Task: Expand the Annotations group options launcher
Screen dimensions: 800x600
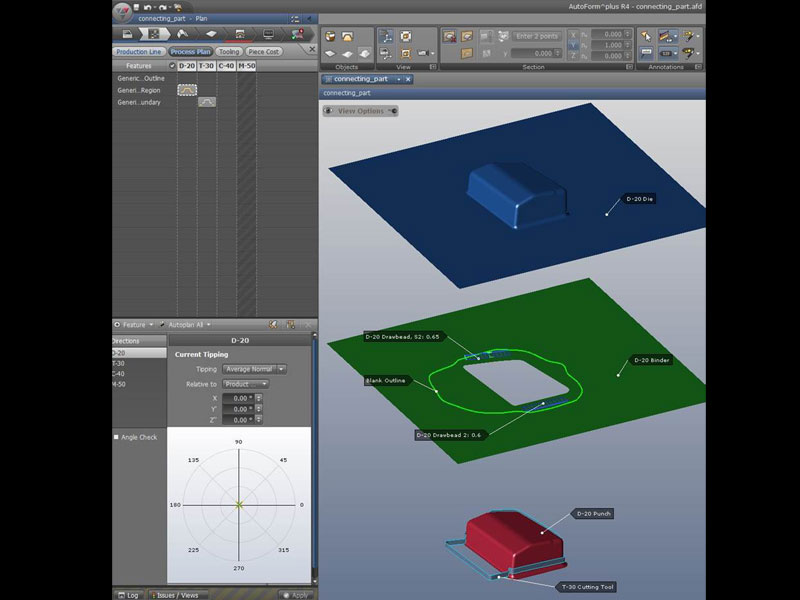Action: [x=698, y=67]
